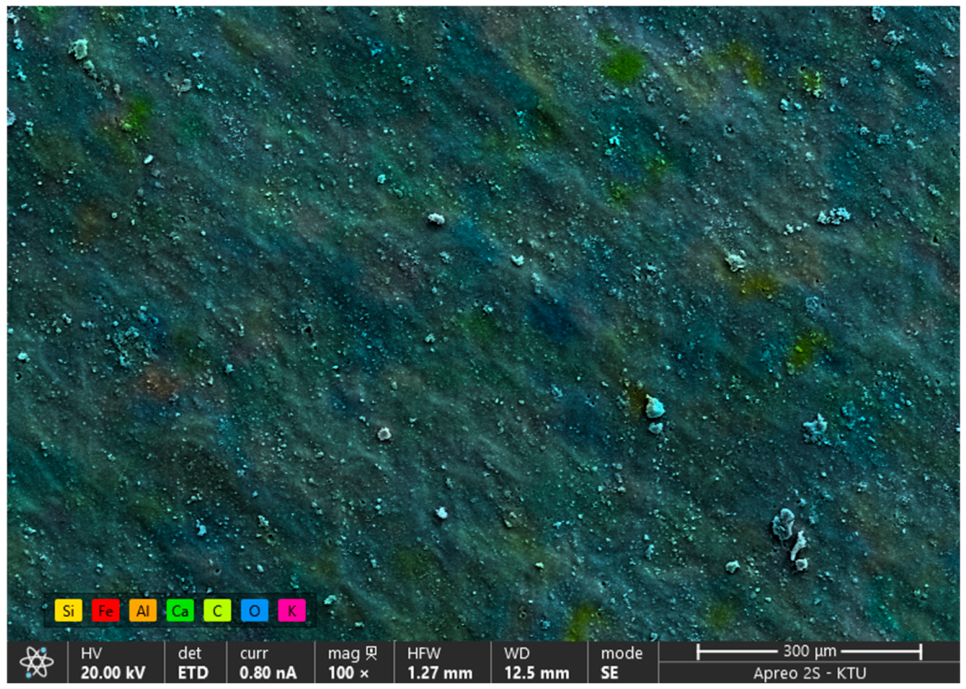
Task: Click the HFW 1.27 mm readout
Action: pos(441,662)
